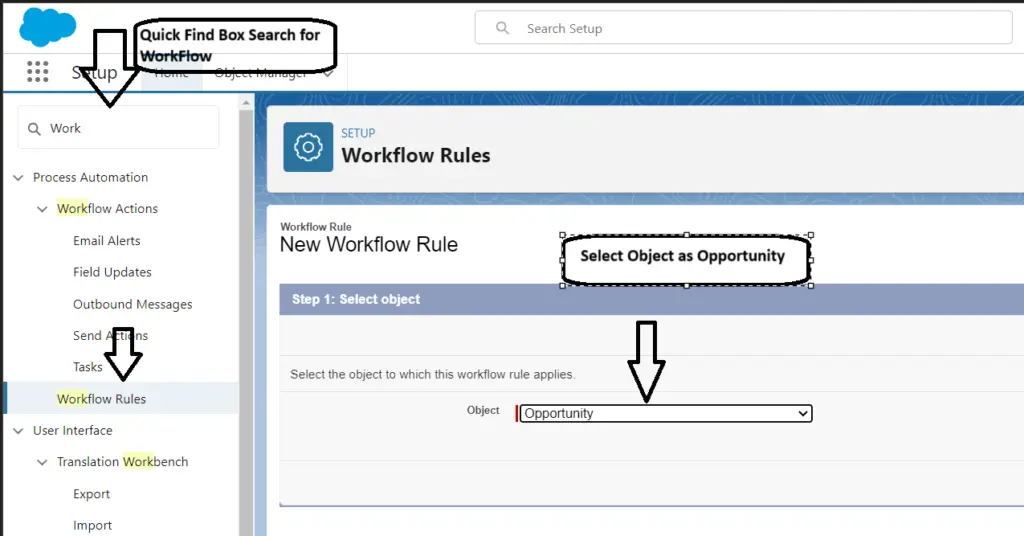Open Export under Translation Workbench
The height and width of the screenshot is (536, 1024).
click(91, 494)
